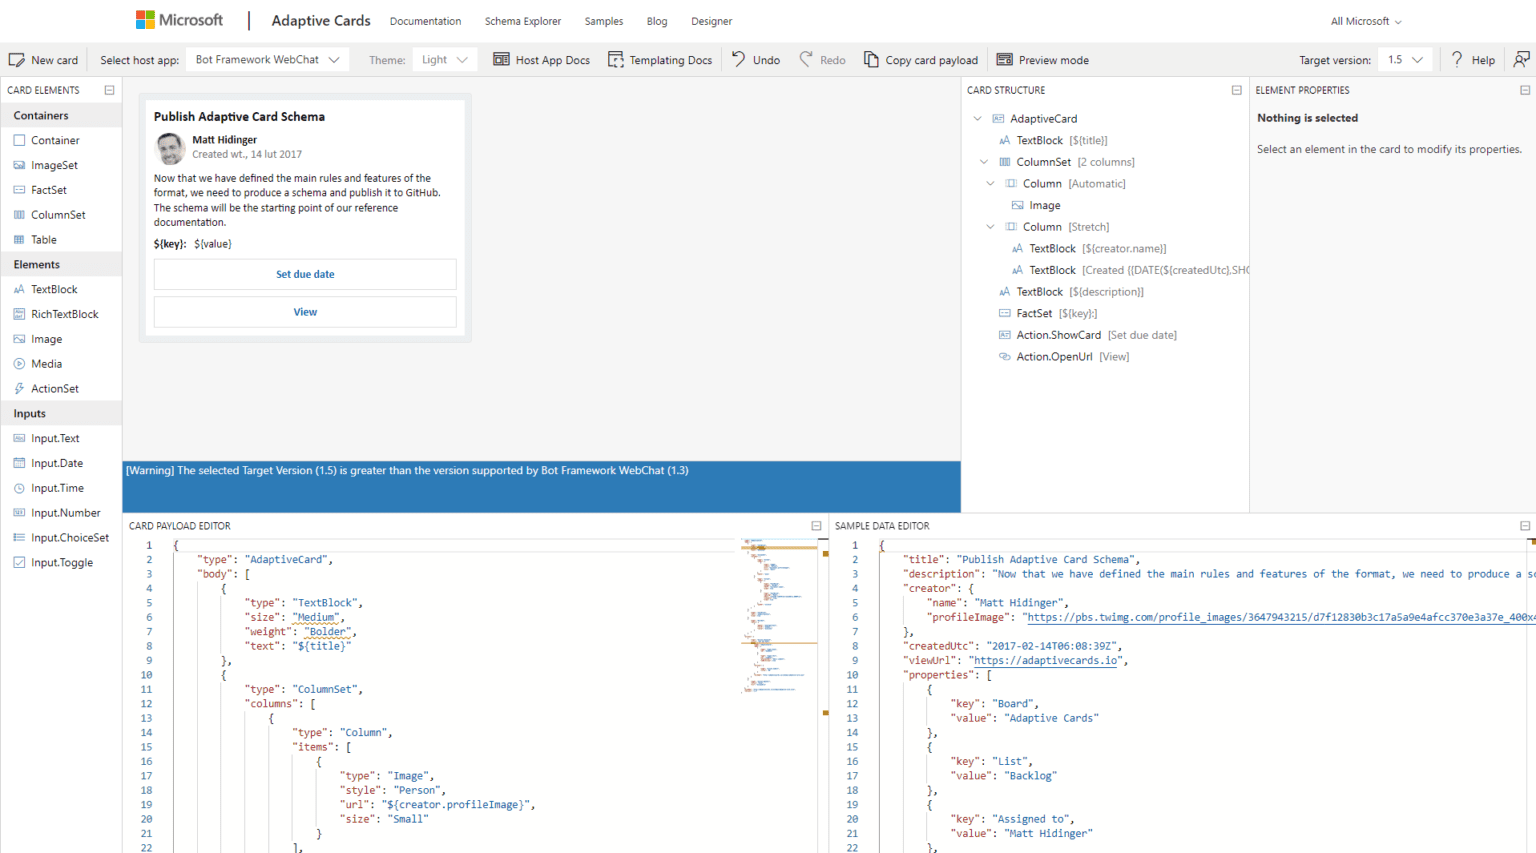Image resolution: width=1536 pixels, height=853 pixels.
Task: Pick the Input.Toggle element from palette
Action: pos(61,563)
